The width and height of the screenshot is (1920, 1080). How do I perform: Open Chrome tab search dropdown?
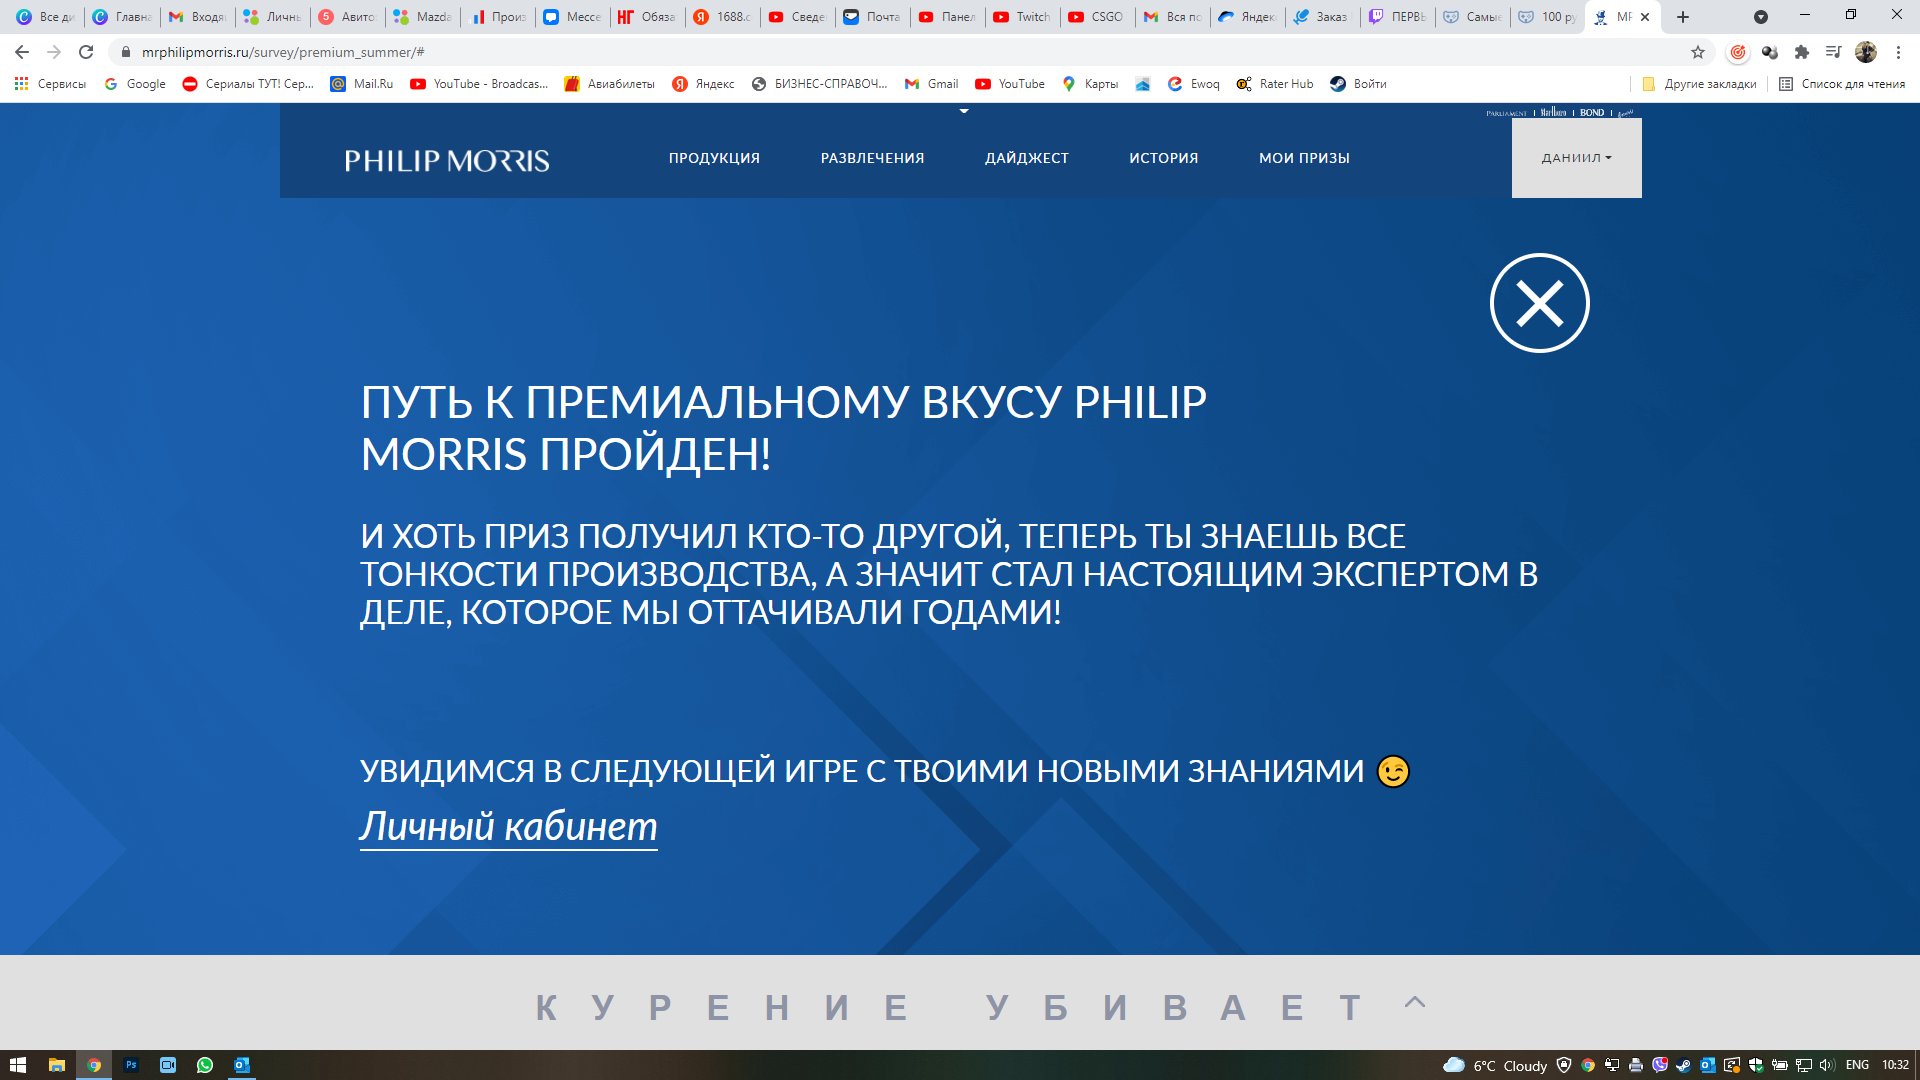[x=1761, y=17]
